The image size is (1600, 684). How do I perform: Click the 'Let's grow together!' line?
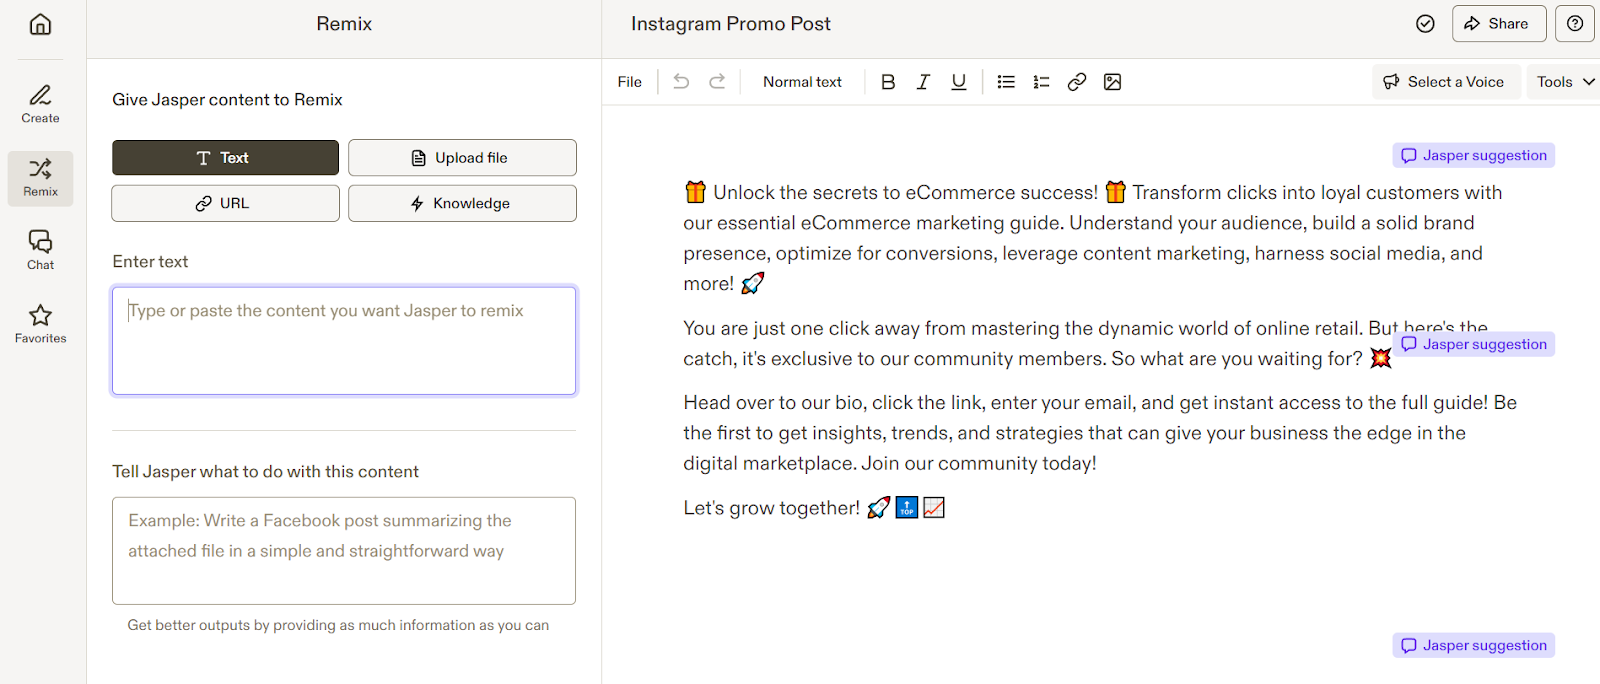(x=815, y=508)
